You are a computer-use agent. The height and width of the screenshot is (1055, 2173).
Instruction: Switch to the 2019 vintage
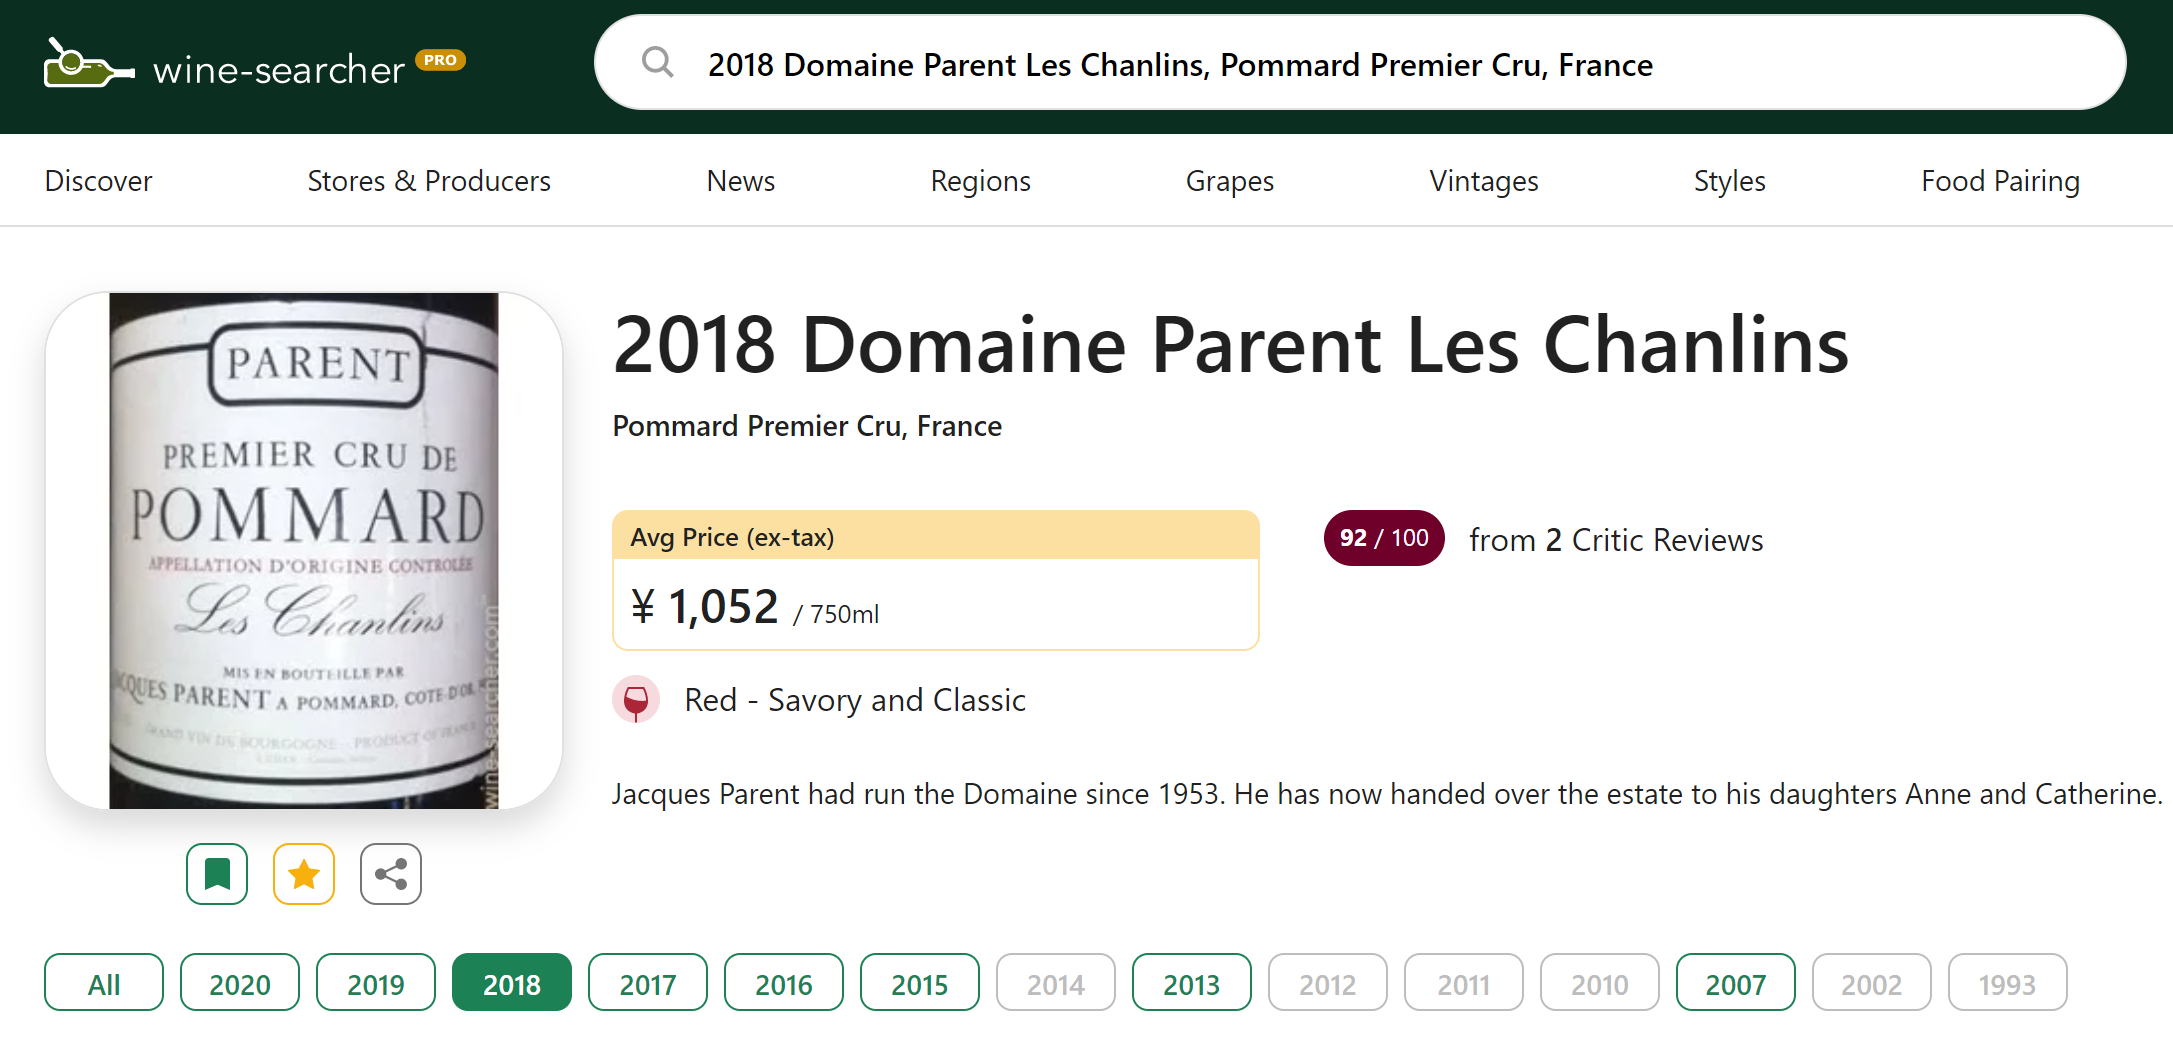point(376,983)
